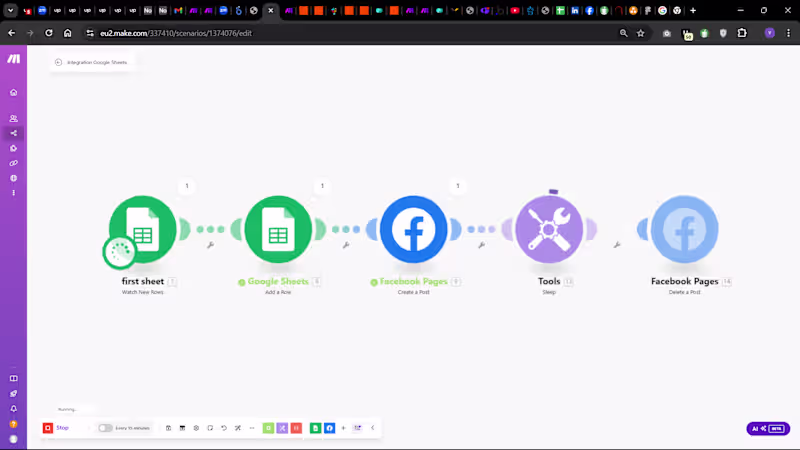Click the wrench filter between first sheet and Google Sheets
Image resolution: width=800 pixels, height=450 pixels.
coord(210,245)
